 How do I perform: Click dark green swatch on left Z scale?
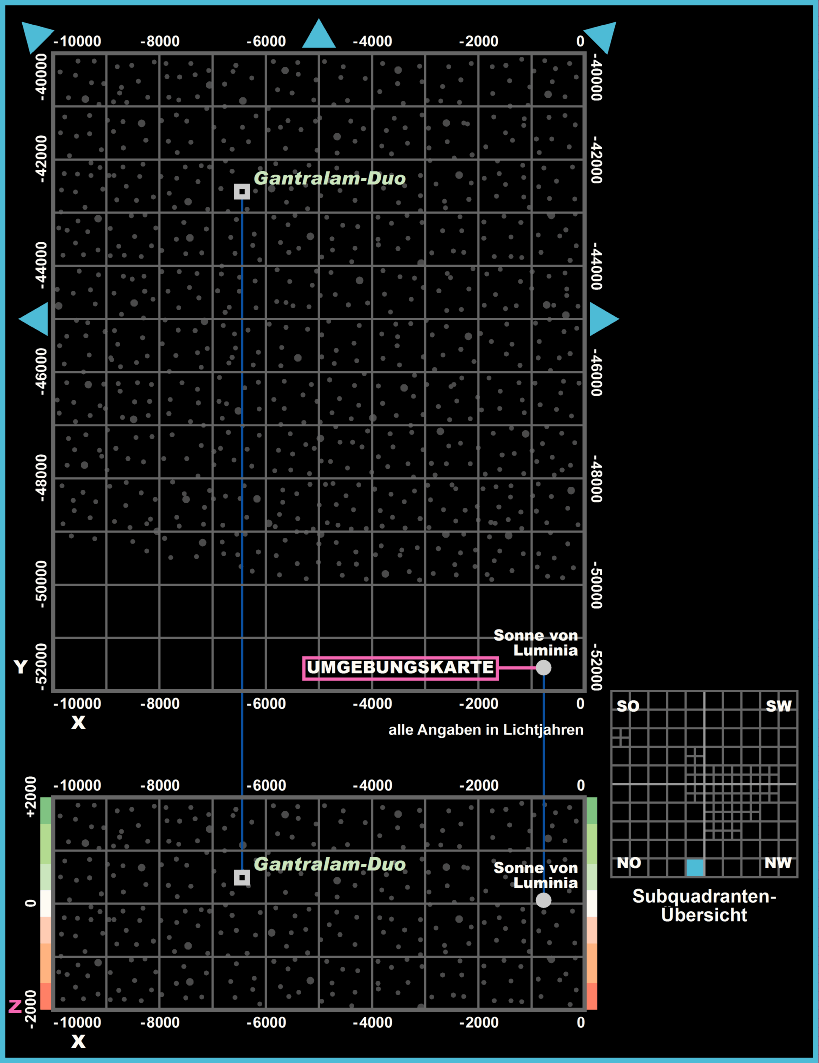point(44,811)
